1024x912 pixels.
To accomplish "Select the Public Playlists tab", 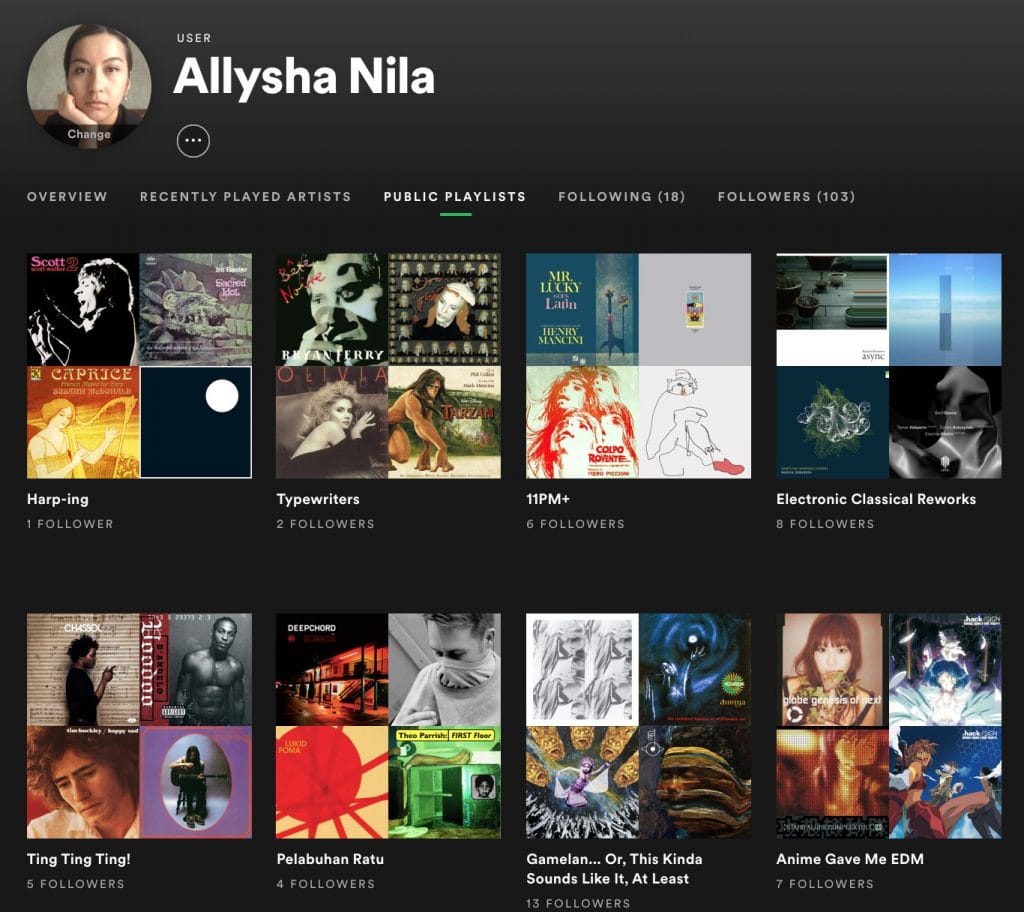I will (x=455, y=197).
